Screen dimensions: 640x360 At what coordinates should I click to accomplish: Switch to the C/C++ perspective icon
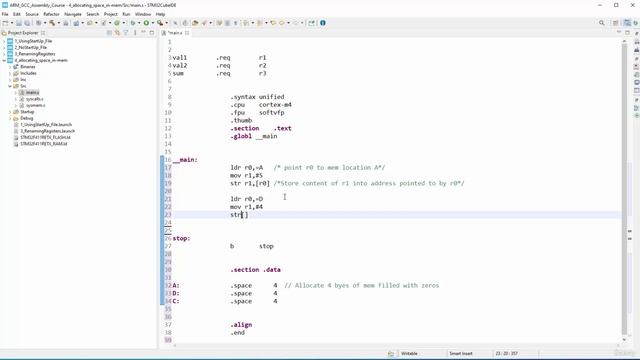point(627,23)
